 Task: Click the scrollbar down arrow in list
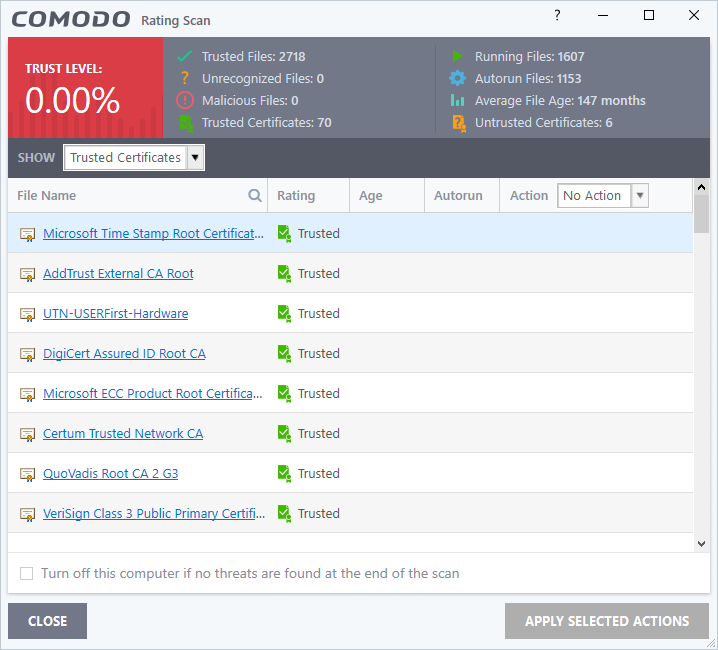coord(701,543)
